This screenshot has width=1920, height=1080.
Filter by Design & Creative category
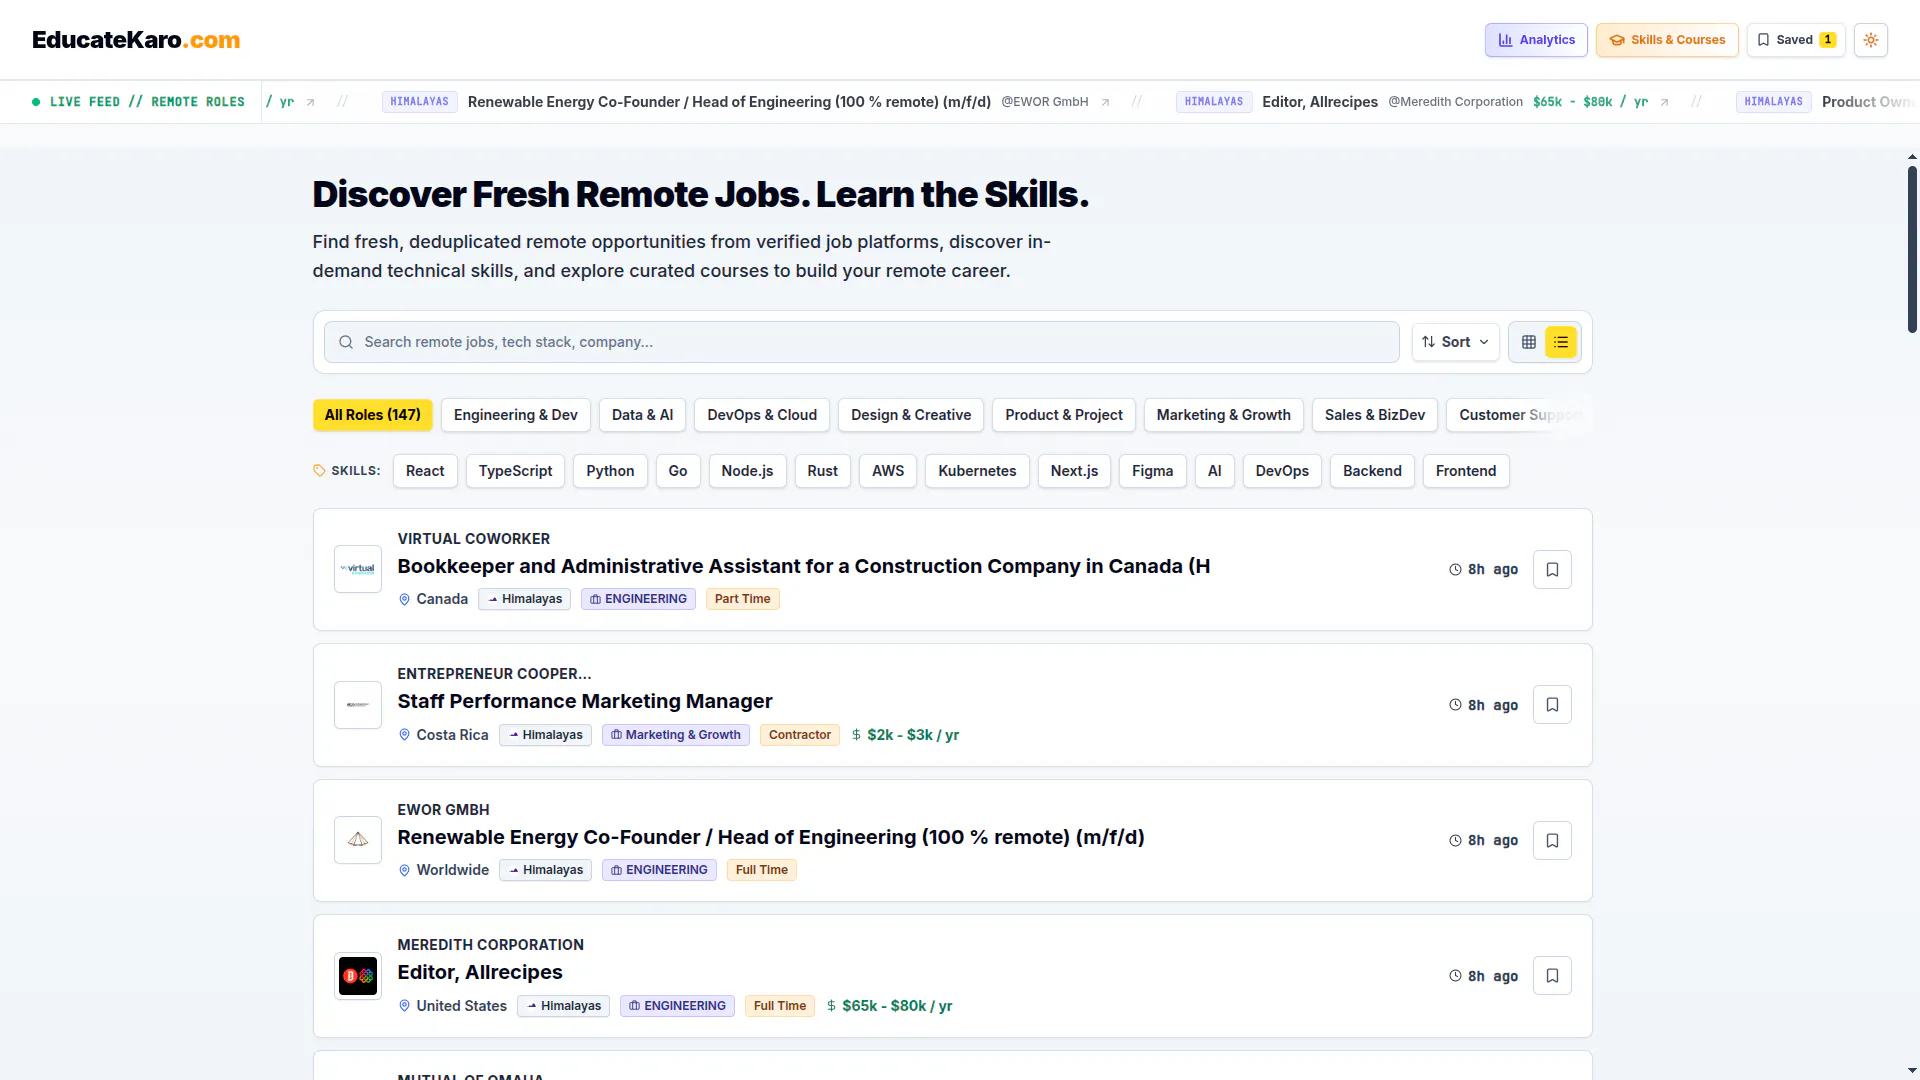[x=911, y=415]
